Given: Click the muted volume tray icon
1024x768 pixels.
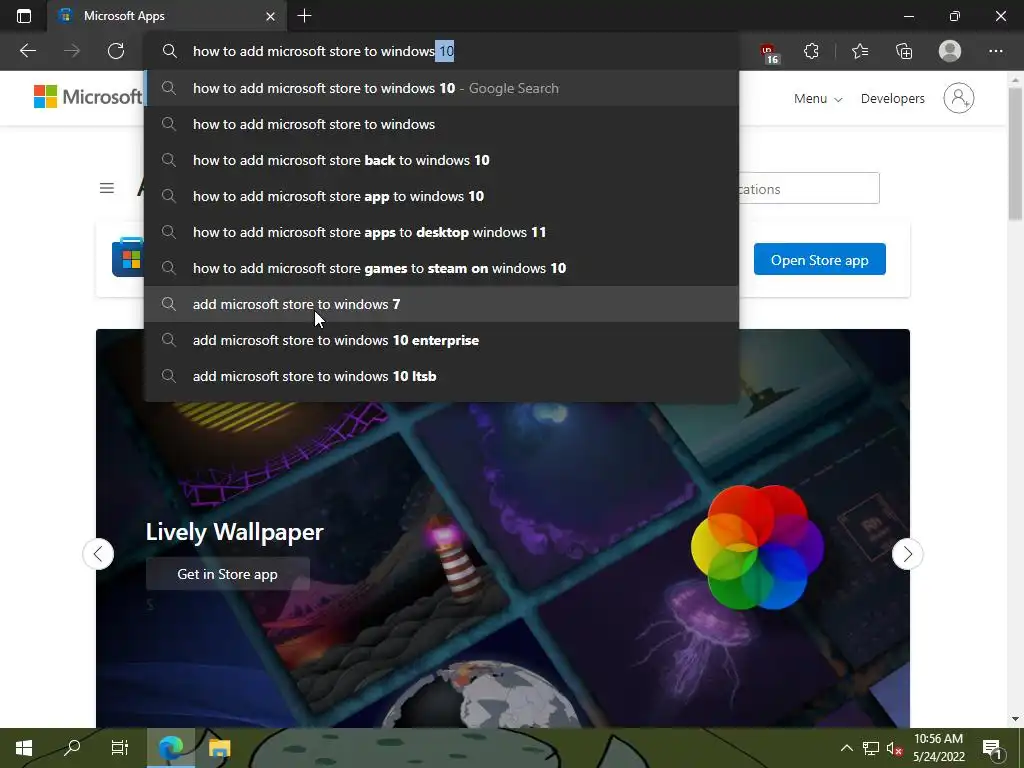Looking at the screenshot, I should pos(894,748).
